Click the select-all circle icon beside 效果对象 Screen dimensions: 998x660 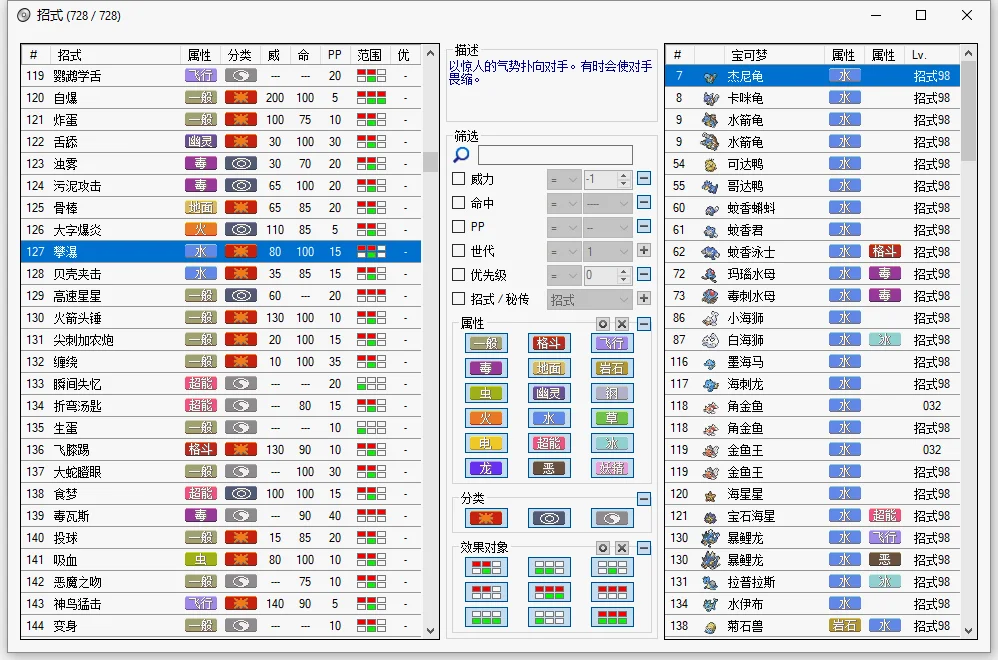tap(603, 548)
